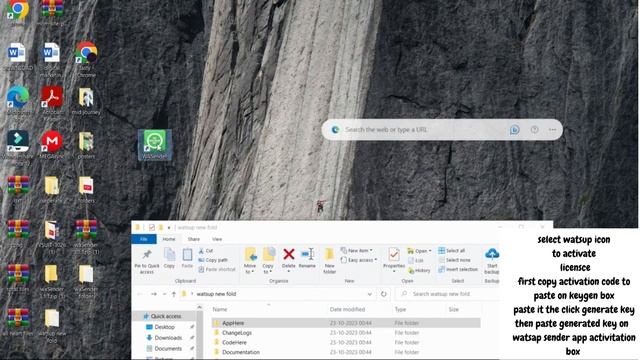Image resolution: width=640 pixels, height=360 pixels.
Task: Open the recent locations dropdown arrow
Action: 164,294
